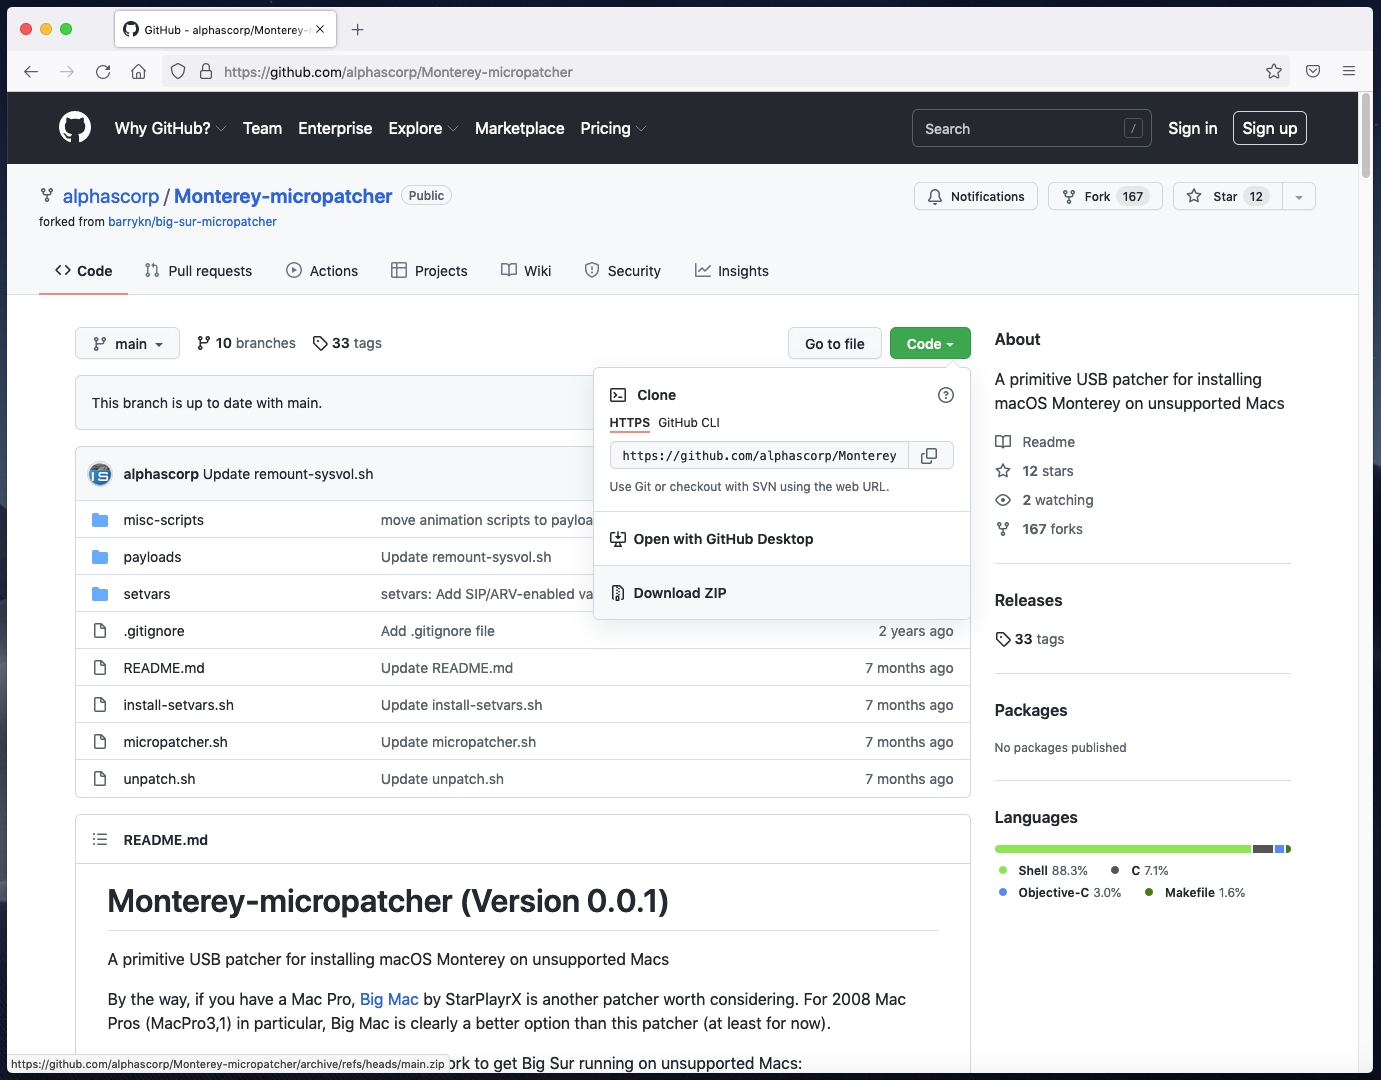1381x1080 pixels.
Task: Select the GitHub CLI clone tab
Action: pyautogui.click(x=689, y=423)
